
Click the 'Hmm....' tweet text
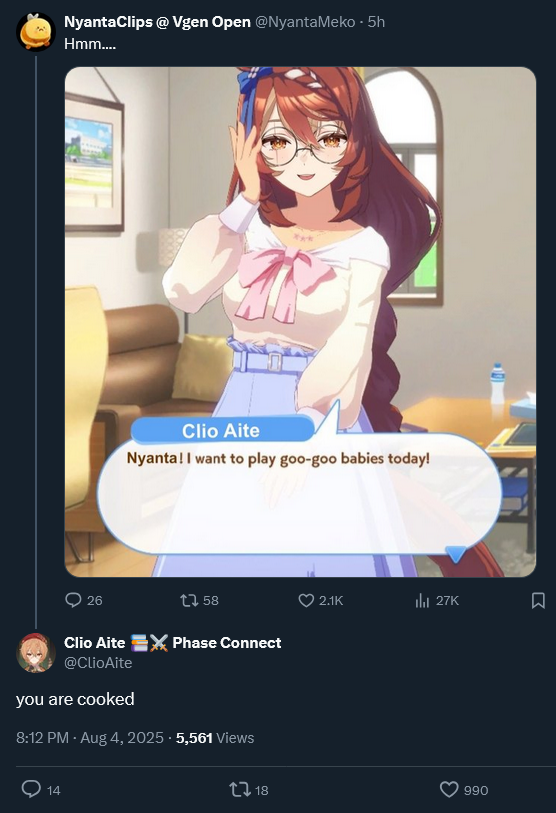click(90, 44)
